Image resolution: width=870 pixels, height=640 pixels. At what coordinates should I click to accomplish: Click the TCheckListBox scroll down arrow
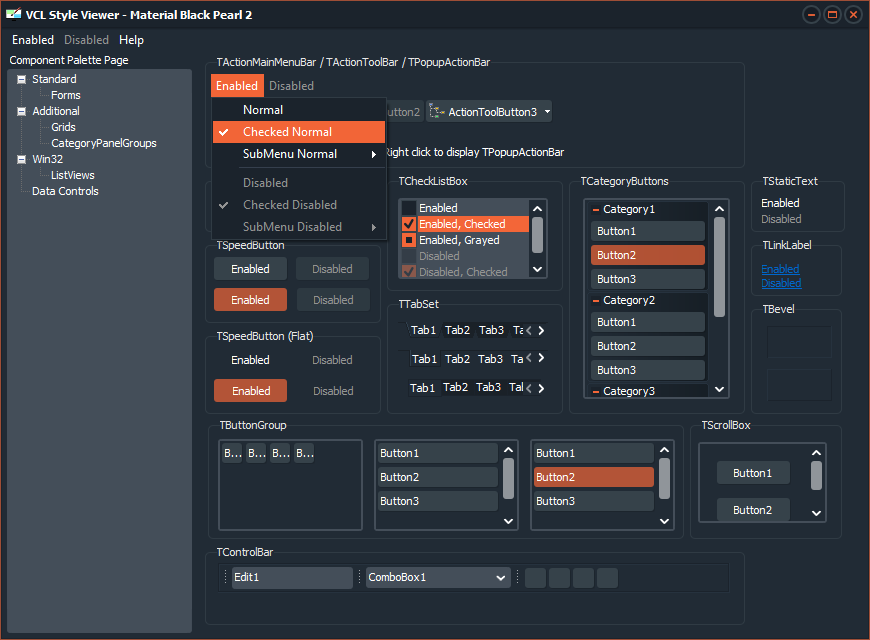pos(537,269)
